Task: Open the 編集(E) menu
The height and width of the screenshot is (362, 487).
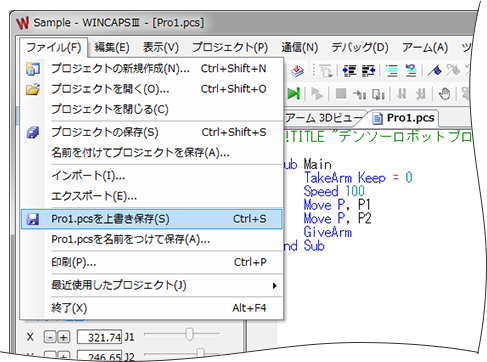Action: (112, 47)
